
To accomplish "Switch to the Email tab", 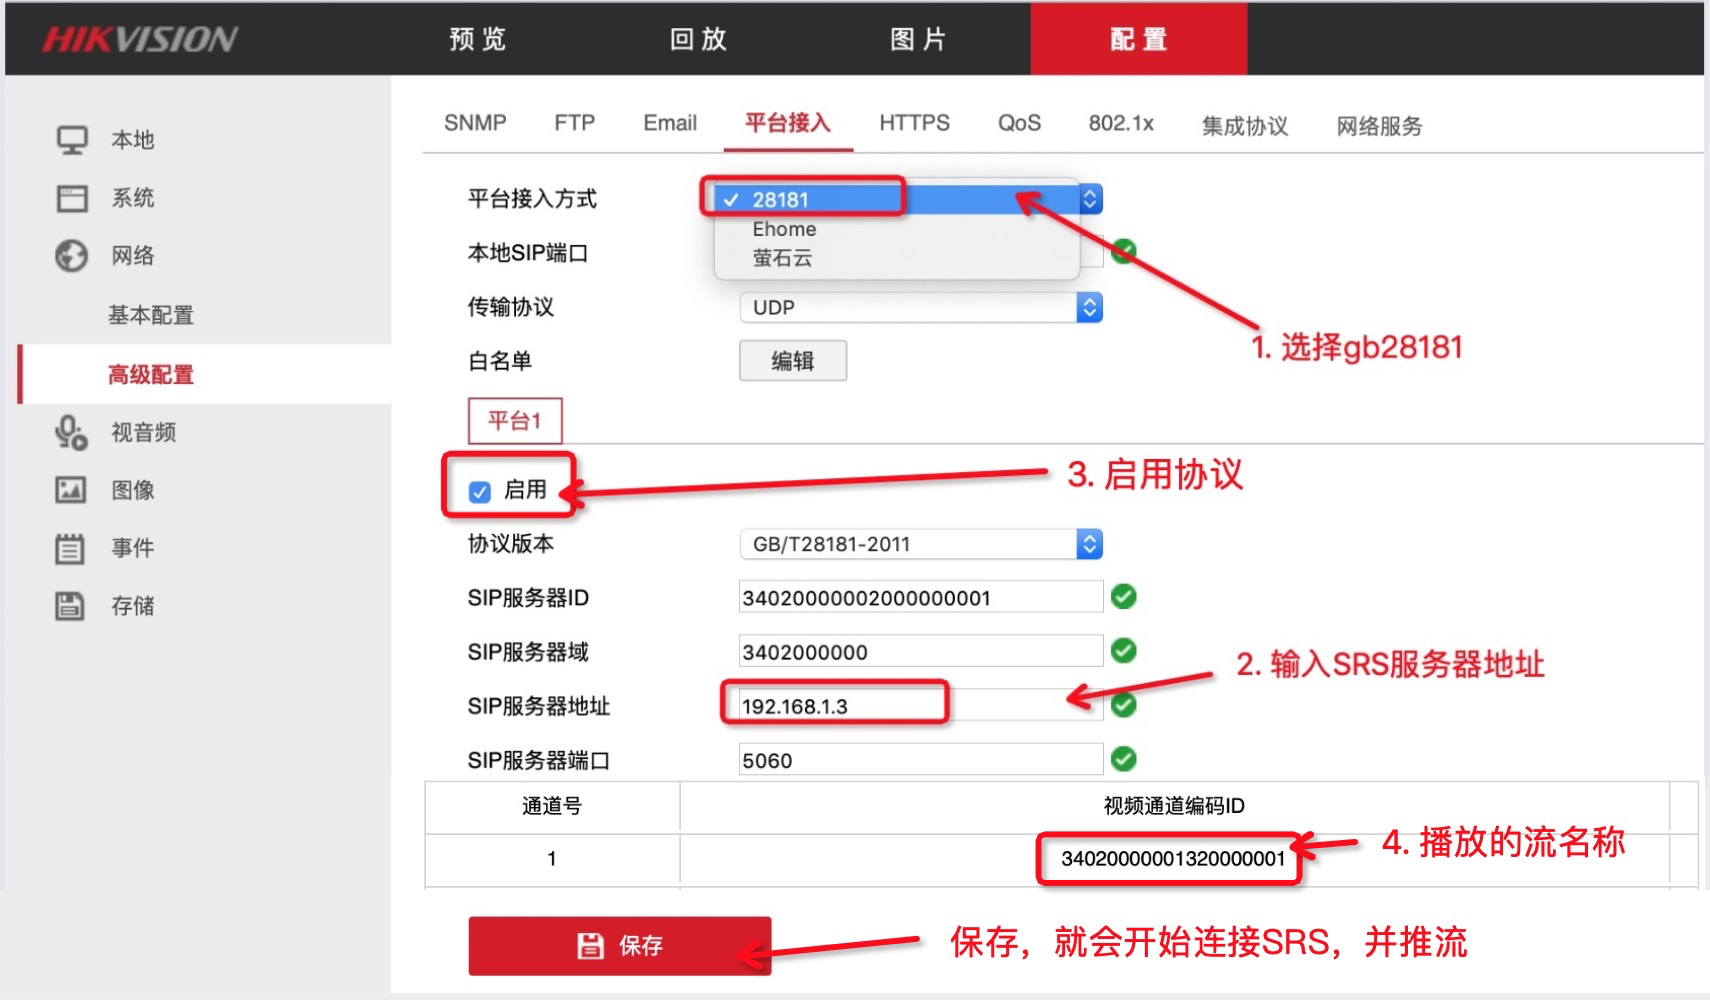I will pyautogui.click(x=670, y=123).
